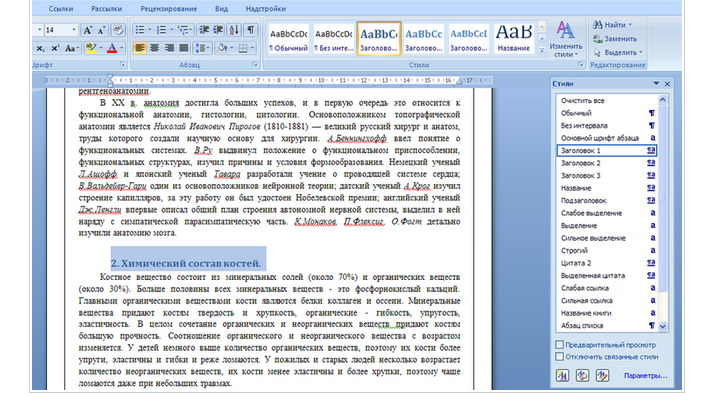This screenshot has height=396, width=717.
Task: Apply Обычный quick style
Action: 289,38
